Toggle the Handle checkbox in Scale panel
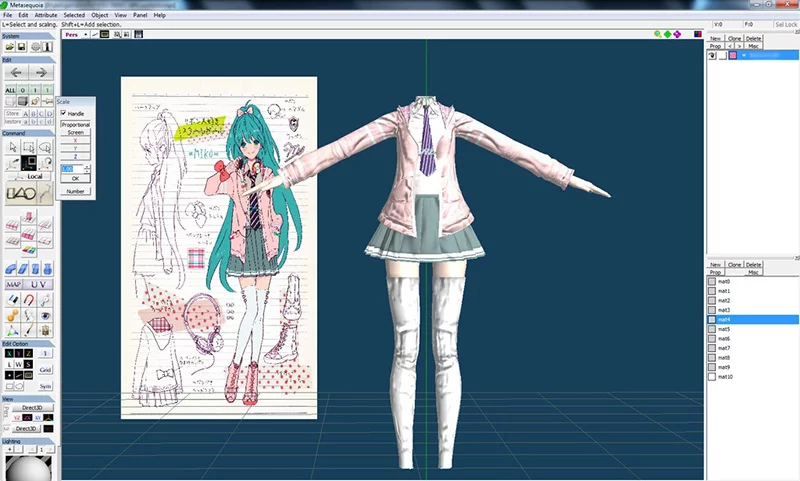The width and height of the screenshot is (800, 481). [64, 113]
